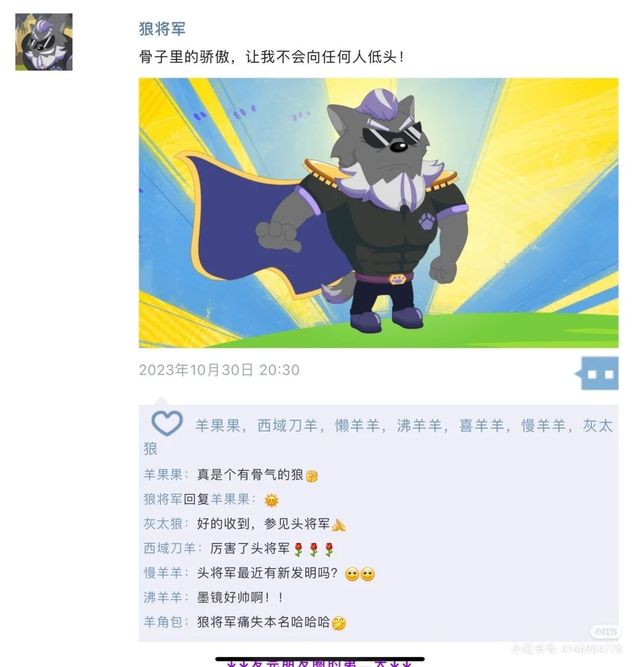Tap the post timestamp 2023年10月30日 20:30
This screenshot has width=640, height=667.
tap(219, 370)
